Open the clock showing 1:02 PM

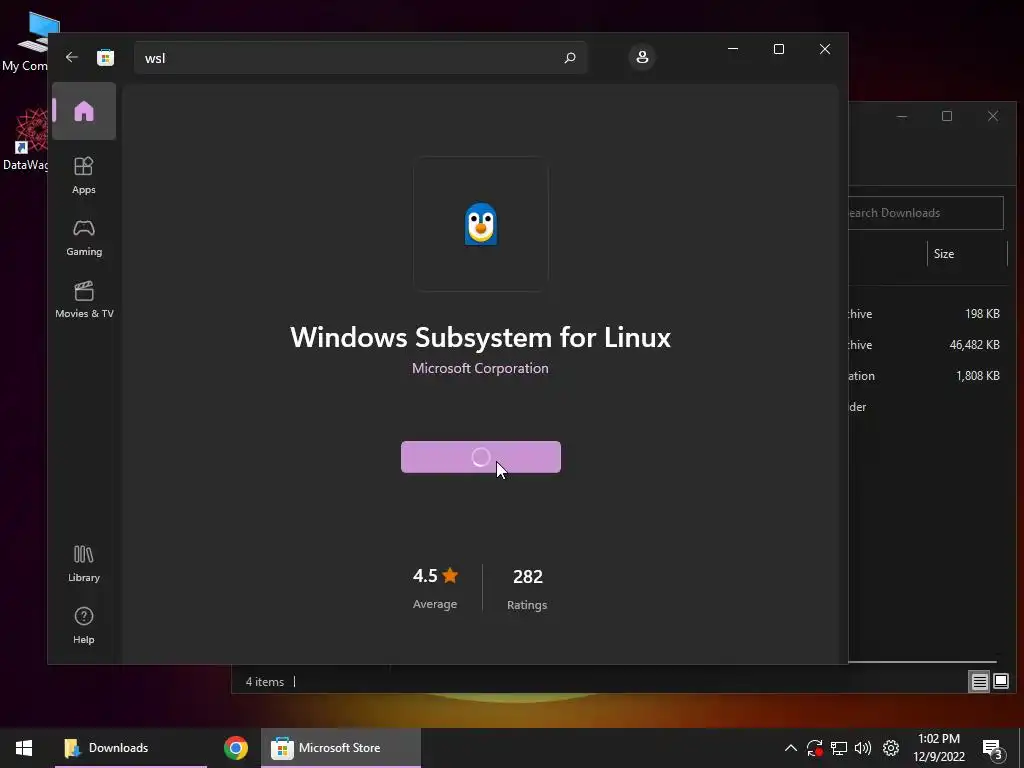click(x=939, y=748)
